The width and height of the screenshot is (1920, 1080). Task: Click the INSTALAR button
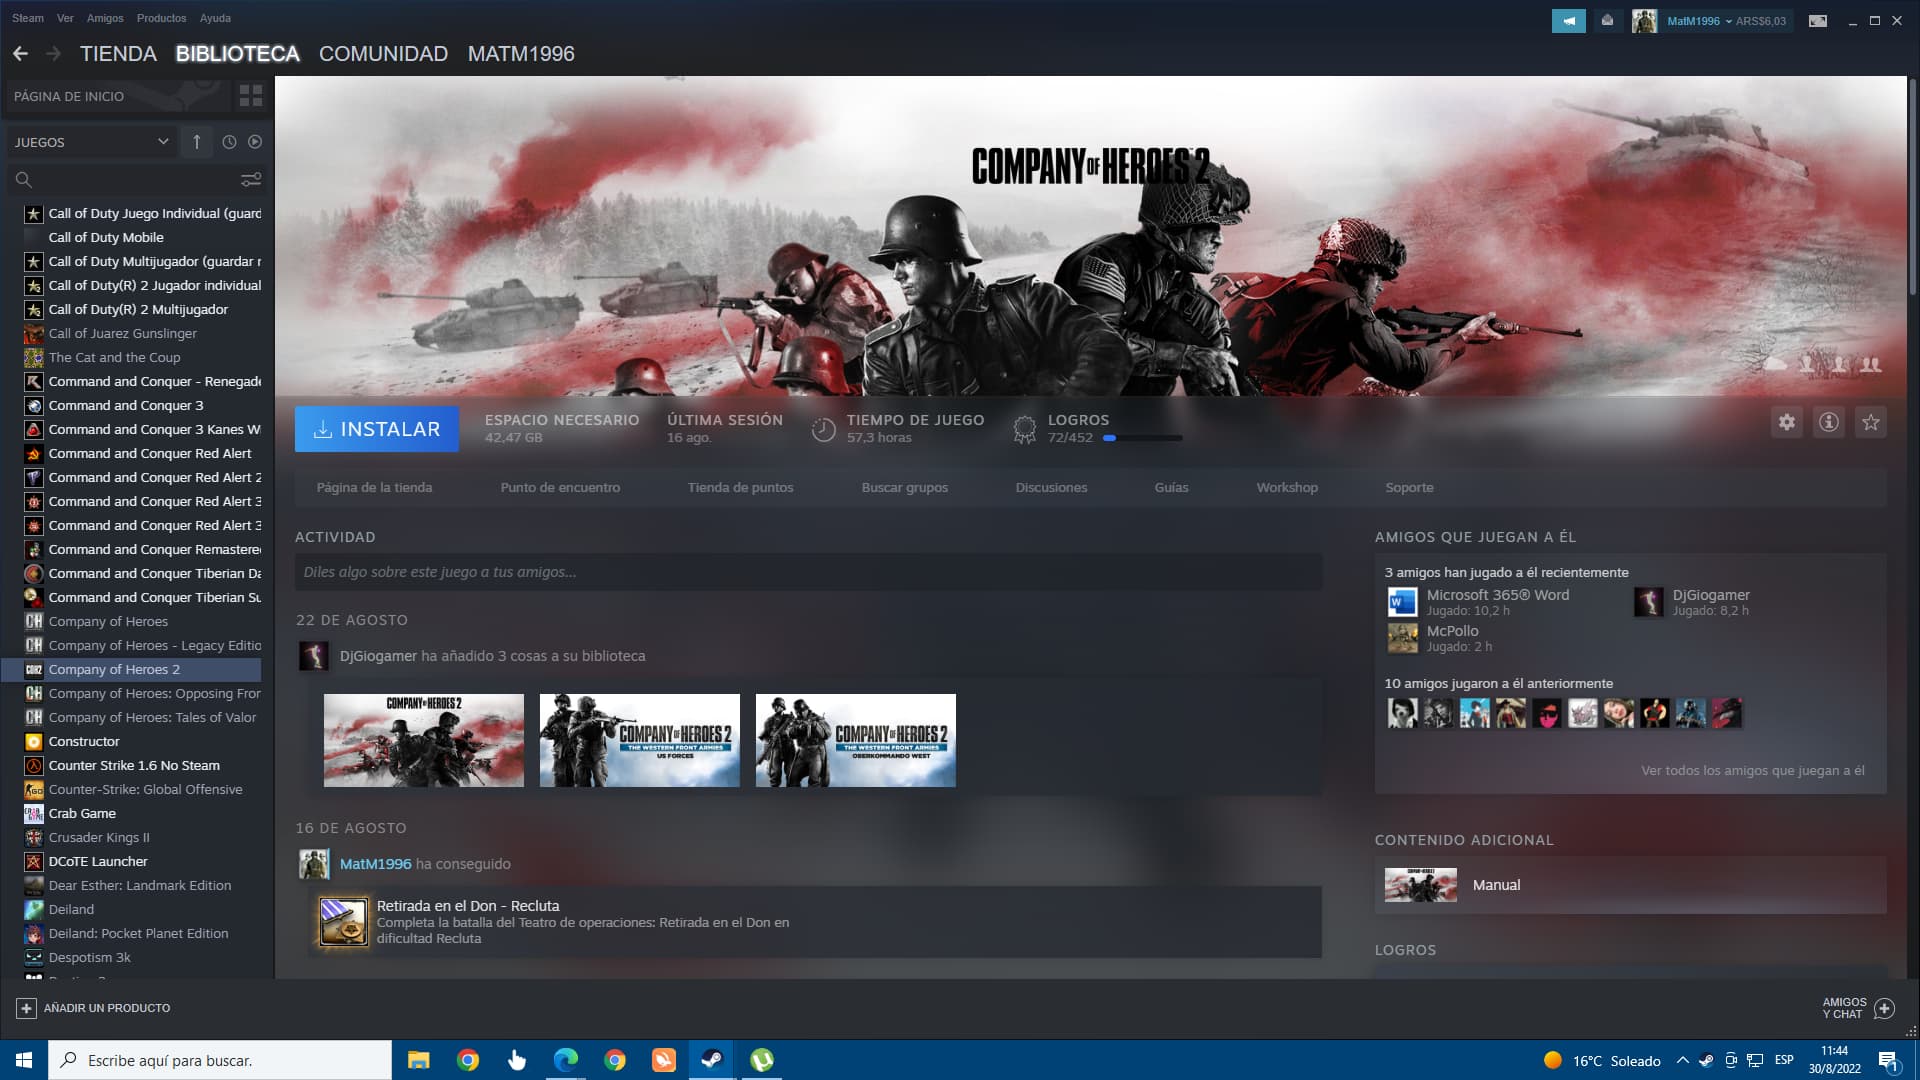pos(376,429)
